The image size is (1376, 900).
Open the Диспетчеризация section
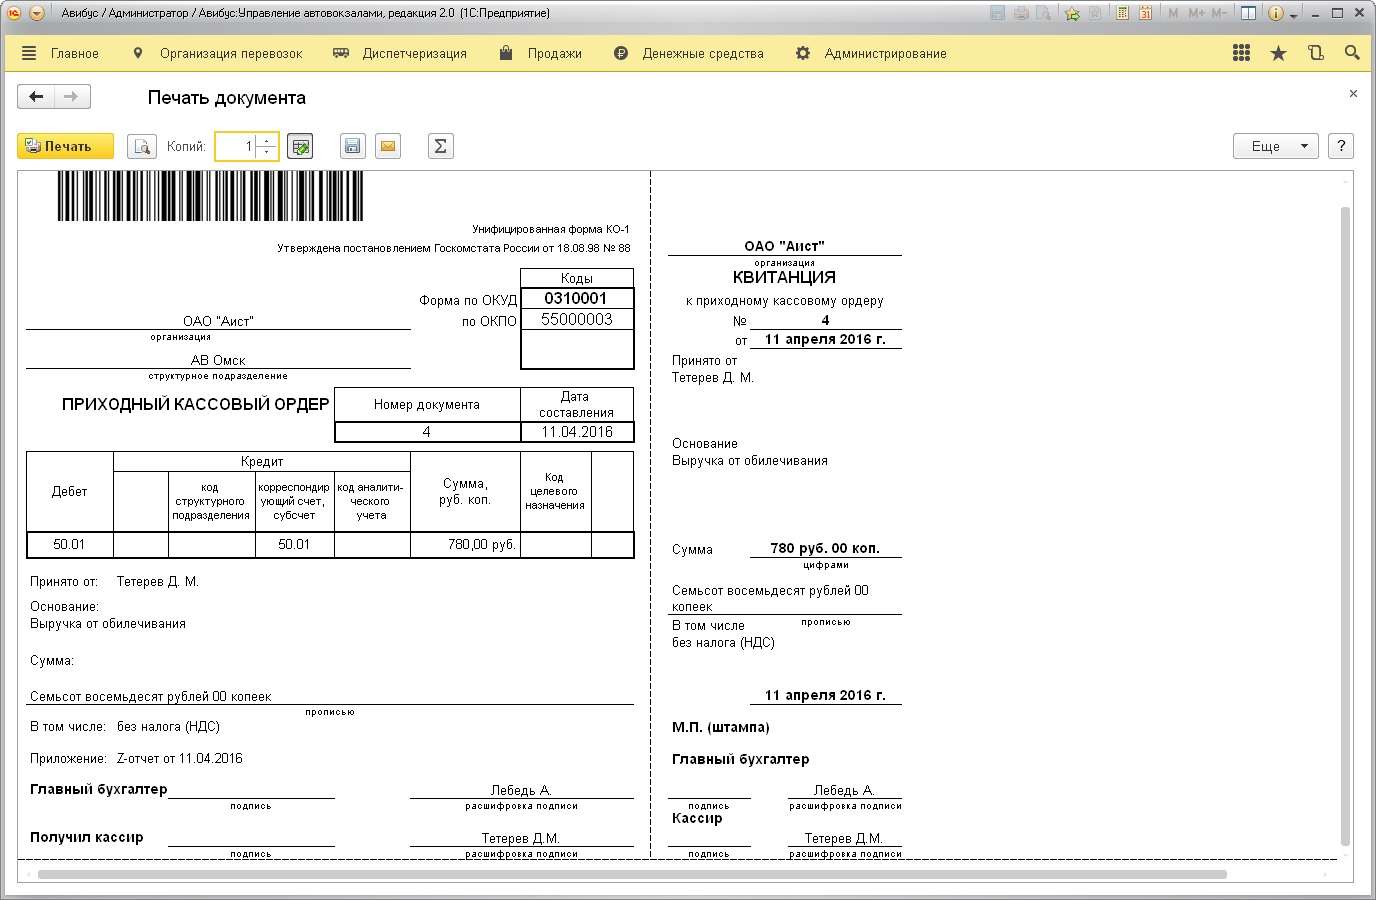(414, 54)
